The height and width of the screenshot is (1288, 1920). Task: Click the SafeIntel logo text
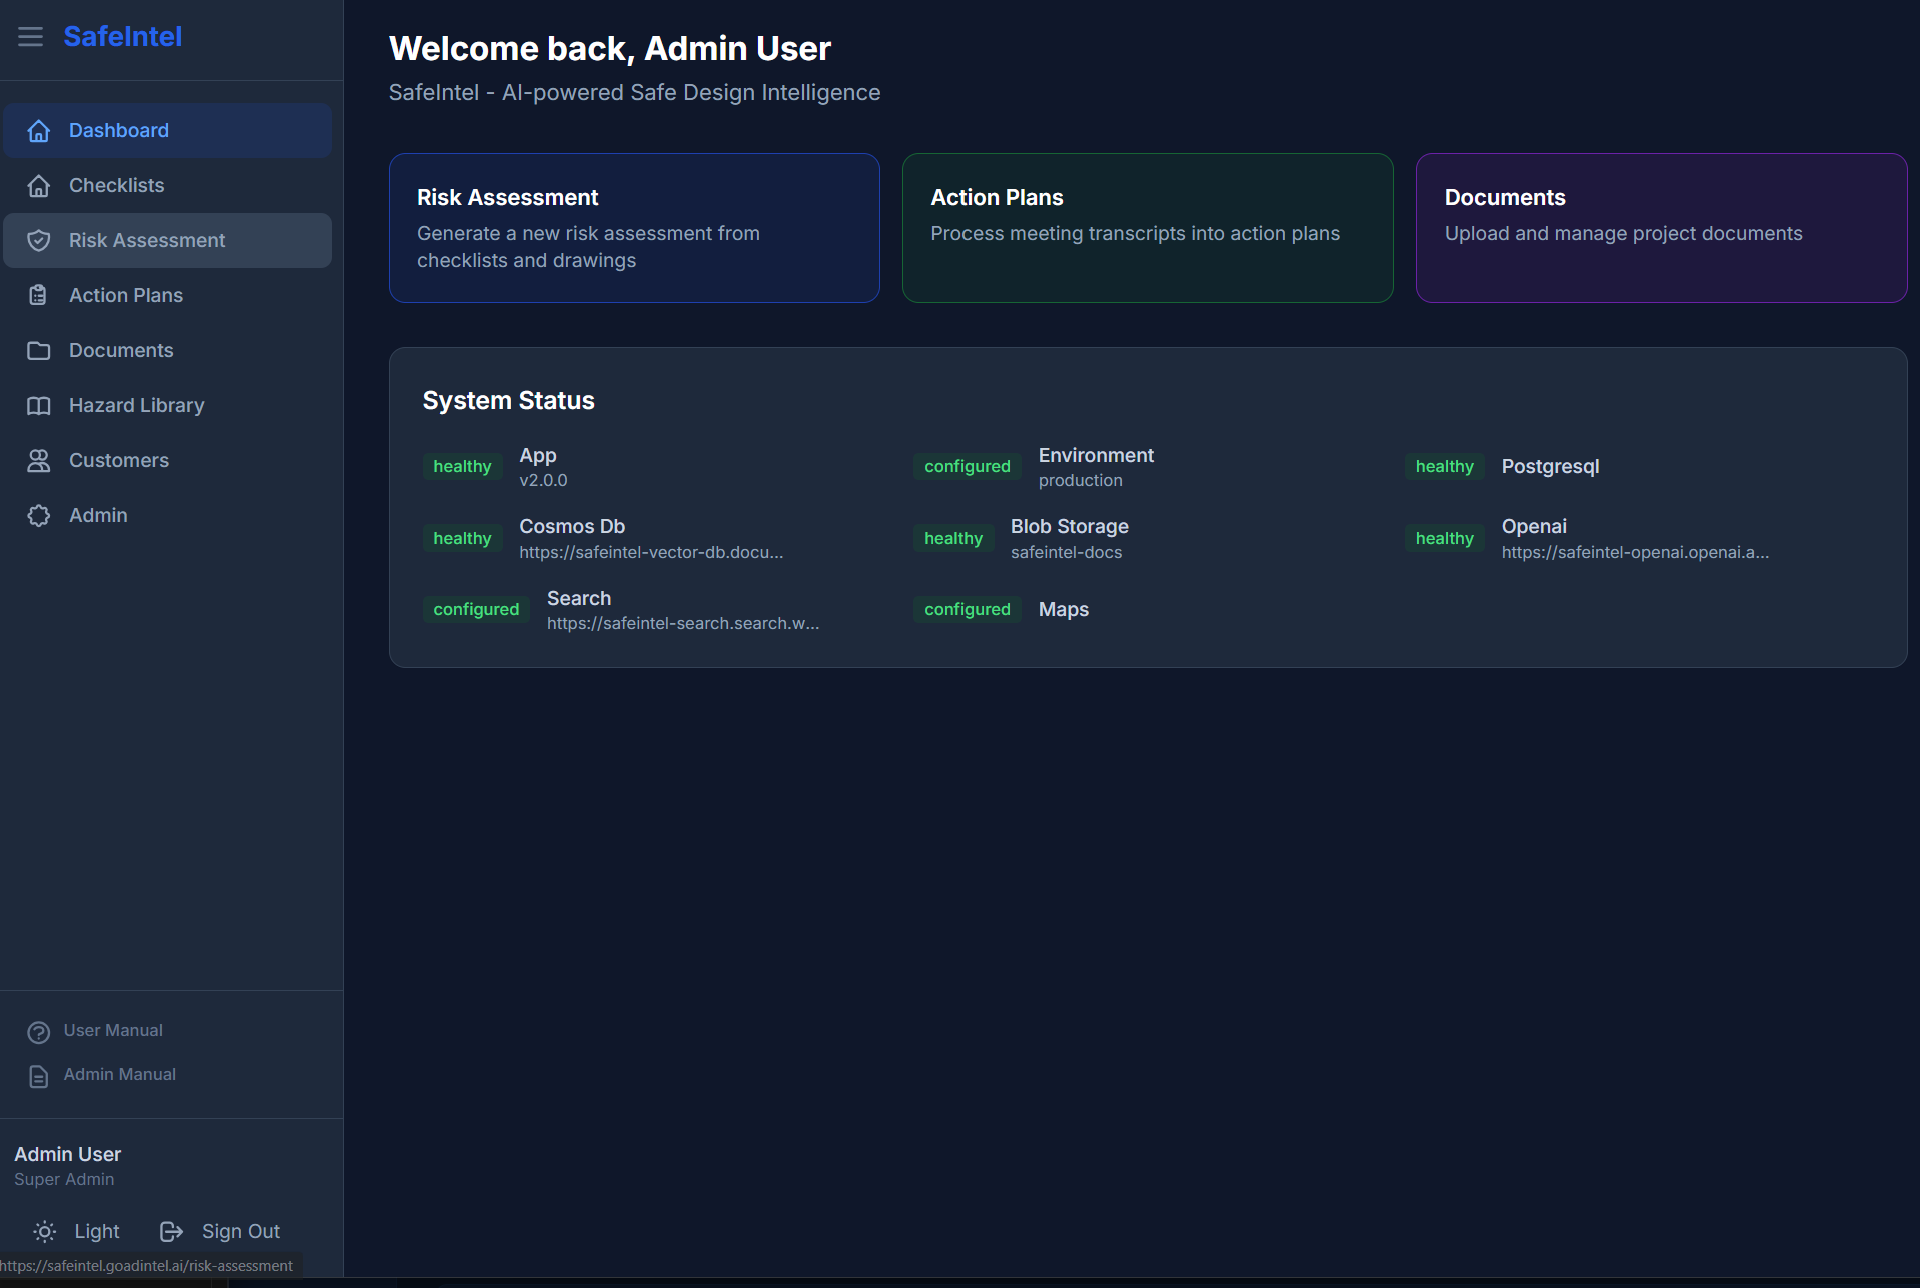(x=122, y=37)
